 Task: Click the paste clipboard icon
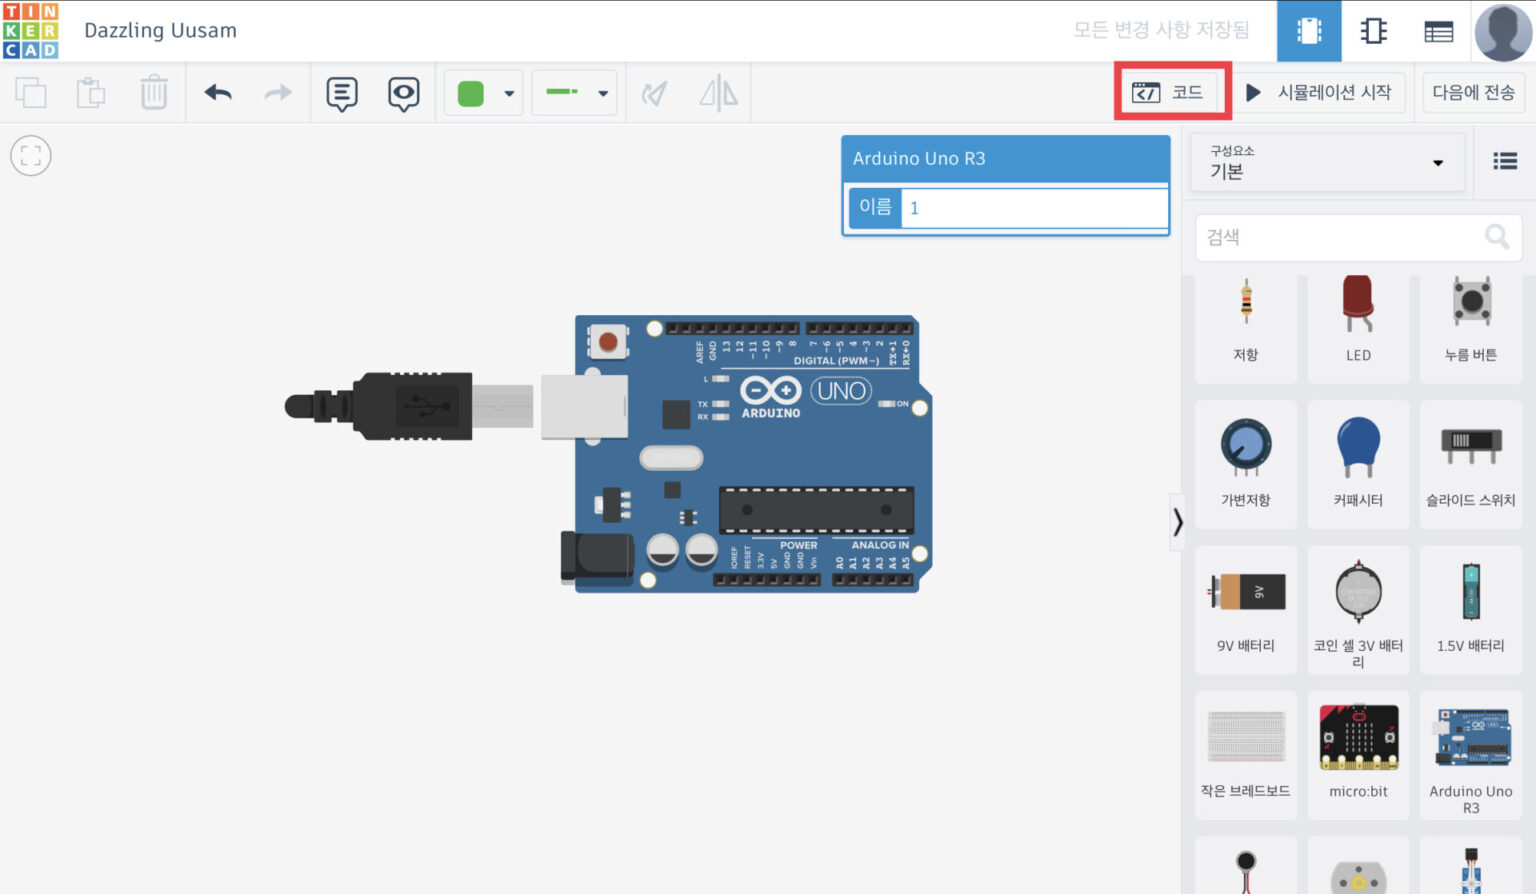92,93
